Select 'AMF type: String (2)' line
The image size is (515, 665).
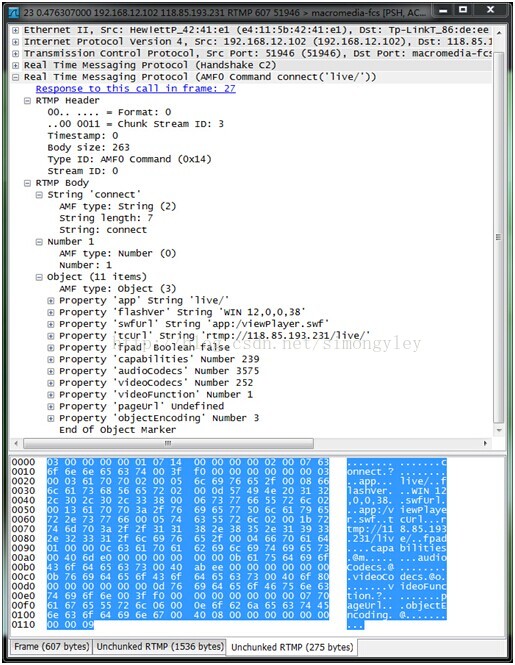(x=118, y=207)
